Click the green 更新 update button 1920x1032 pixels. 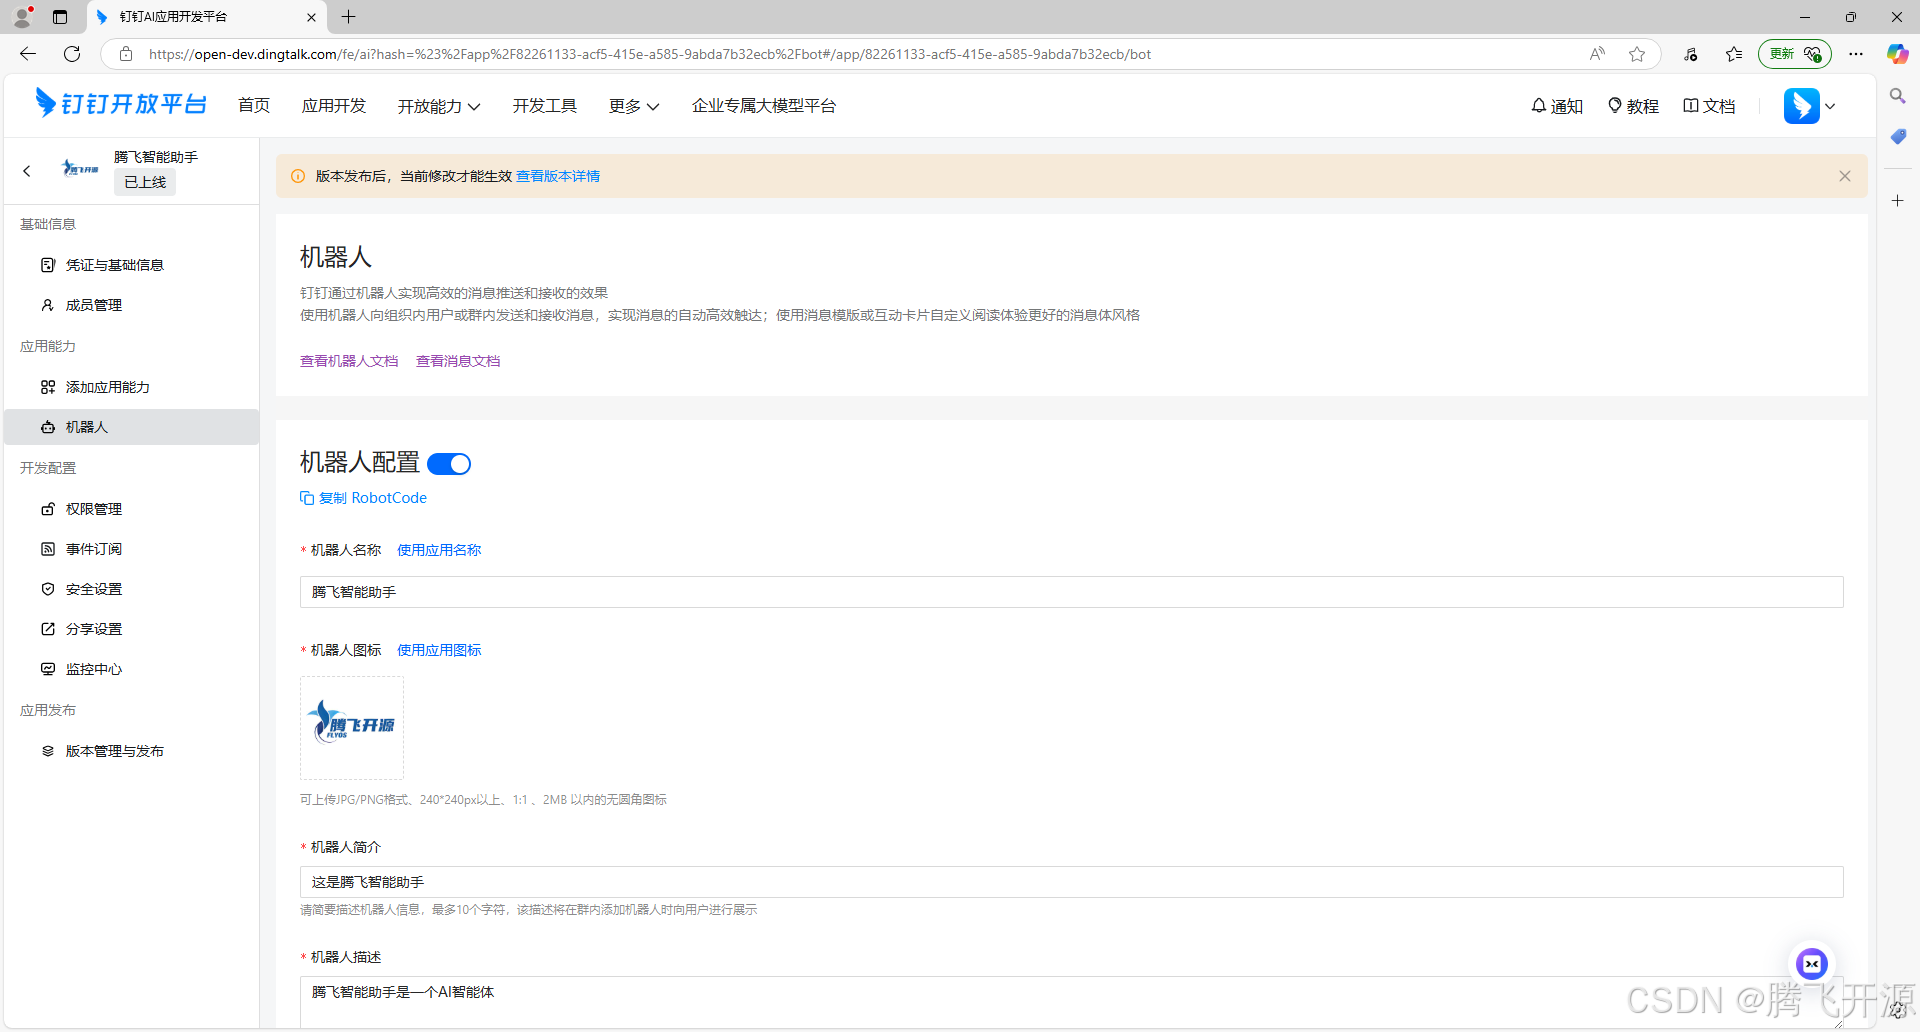pos(1795,54)
